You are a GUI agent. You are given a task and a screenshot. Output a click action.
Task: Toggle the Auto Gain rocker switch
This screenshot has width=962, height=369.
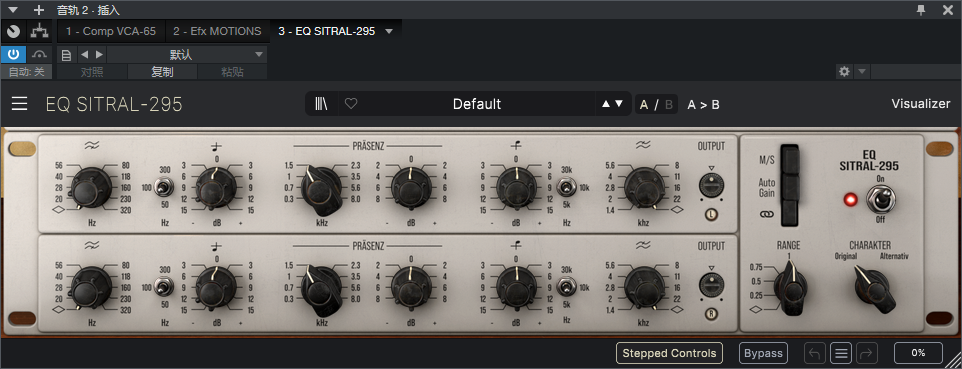(790, 187)
